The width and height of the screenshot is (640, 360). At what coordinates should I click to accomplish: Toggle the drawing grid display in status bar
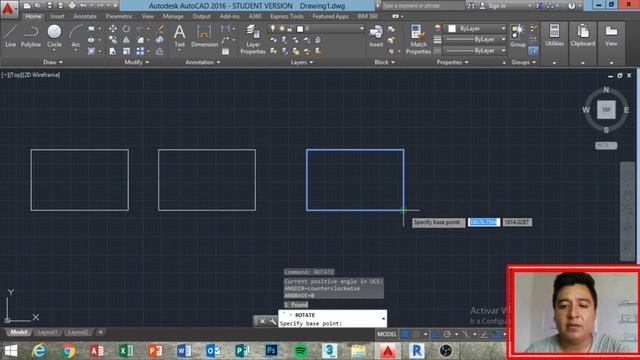tap(405, 334)
